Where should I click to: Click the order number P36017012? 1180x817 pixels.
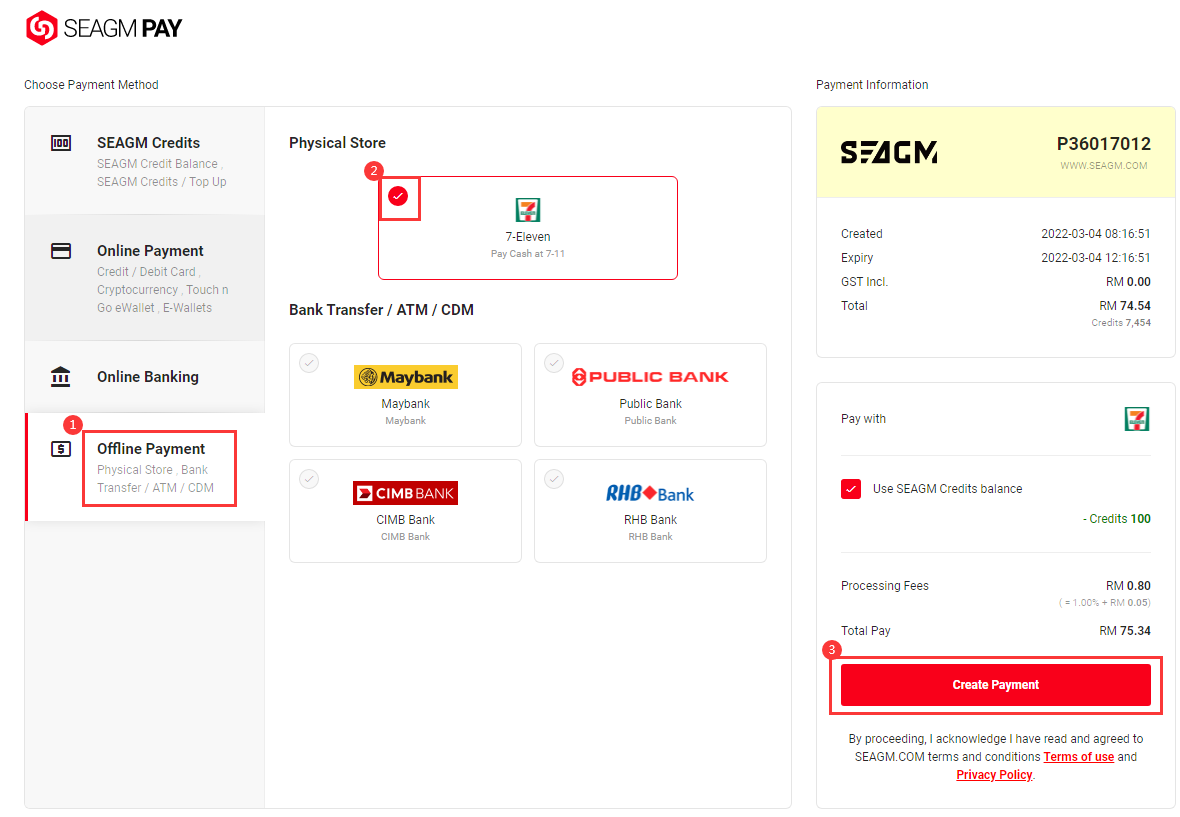point(1104,144)
